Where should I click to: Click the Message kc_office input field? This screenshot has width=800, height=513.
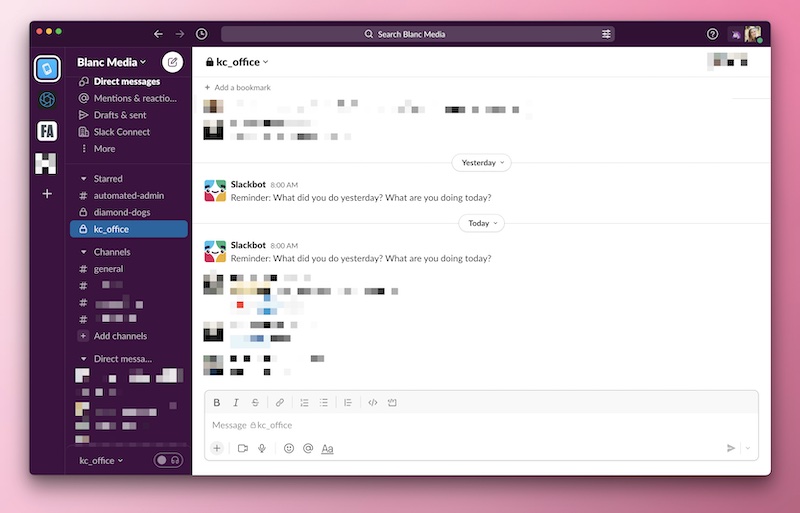pyautogui.click(x=481, y=425)
